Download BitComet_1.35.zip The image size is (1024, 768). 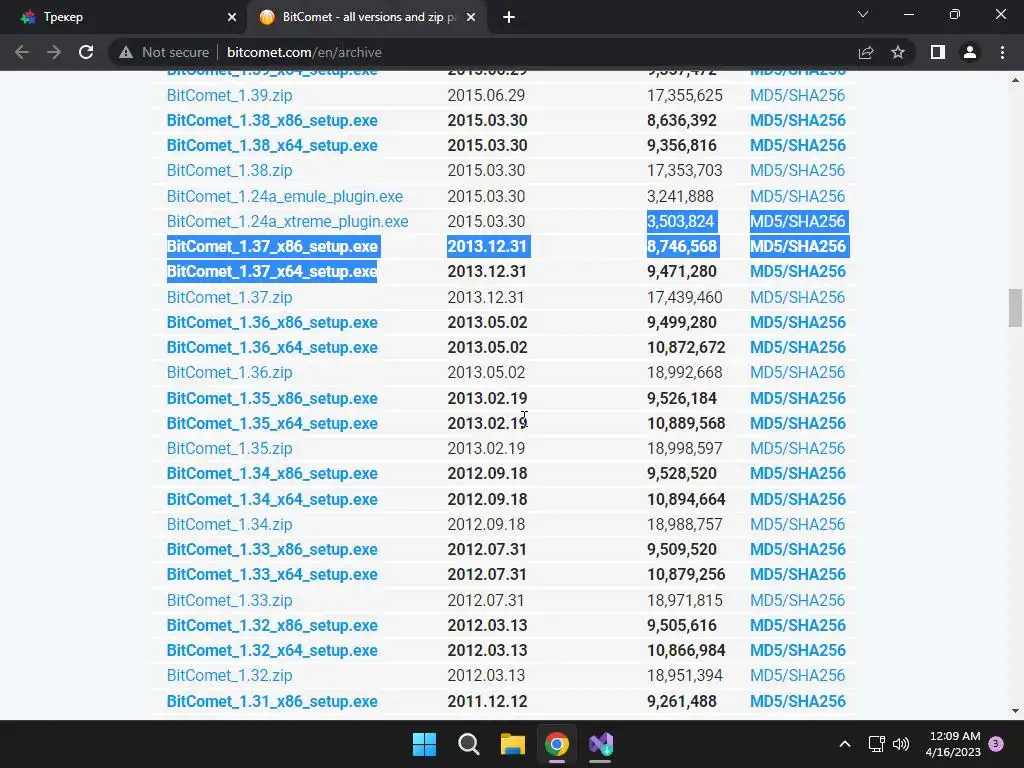click(x=229, y=449)
